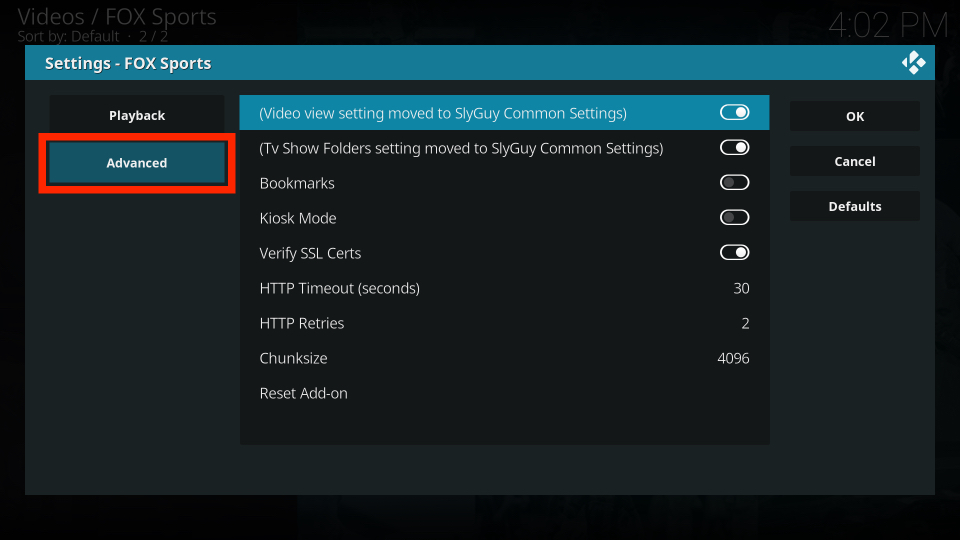Click the 'Verify SSL Certs' label text
This screenshot has width=960, height=540.
click(310, 253)
